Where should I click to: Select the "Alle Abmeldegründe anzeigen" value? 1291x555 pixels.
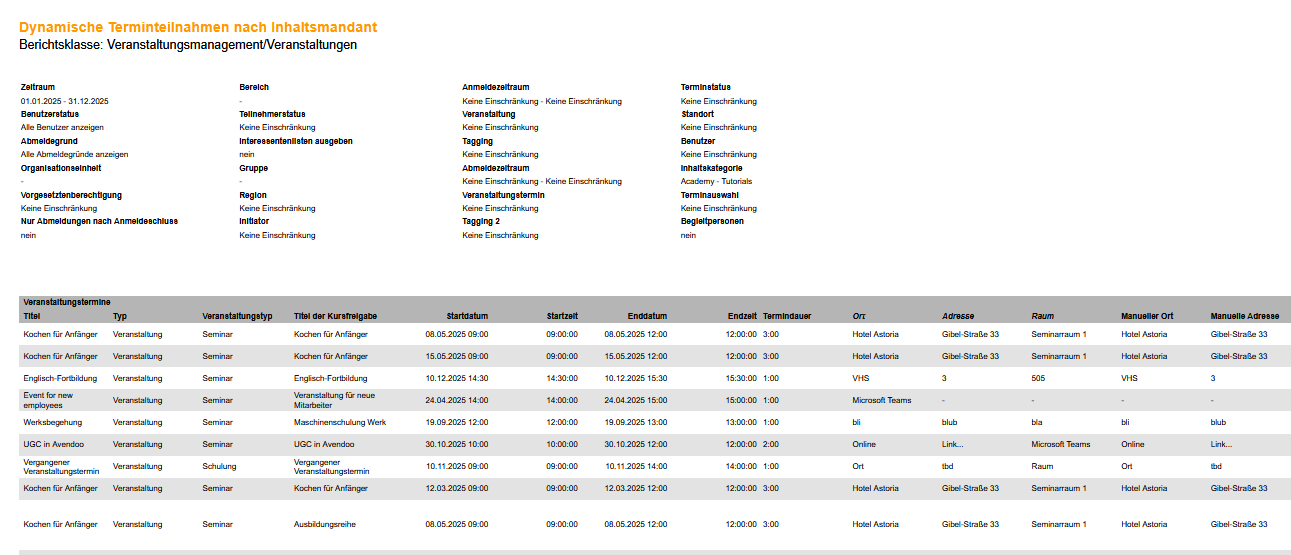click(x=74, y=154)
